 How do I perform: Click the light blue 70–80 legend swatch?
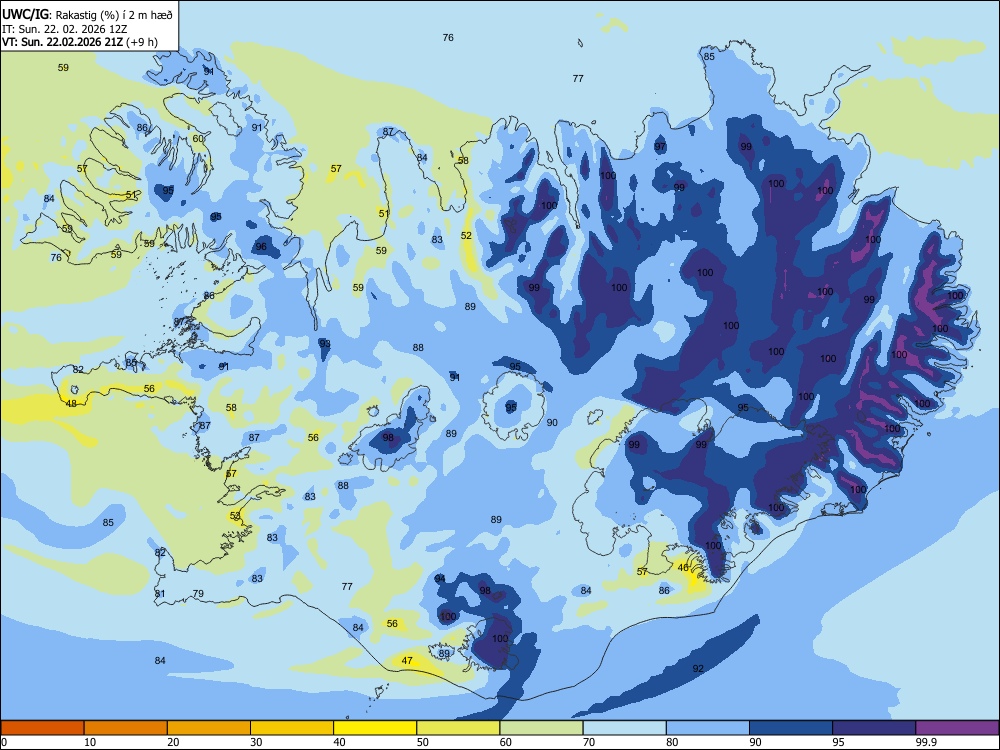(624, 728)
